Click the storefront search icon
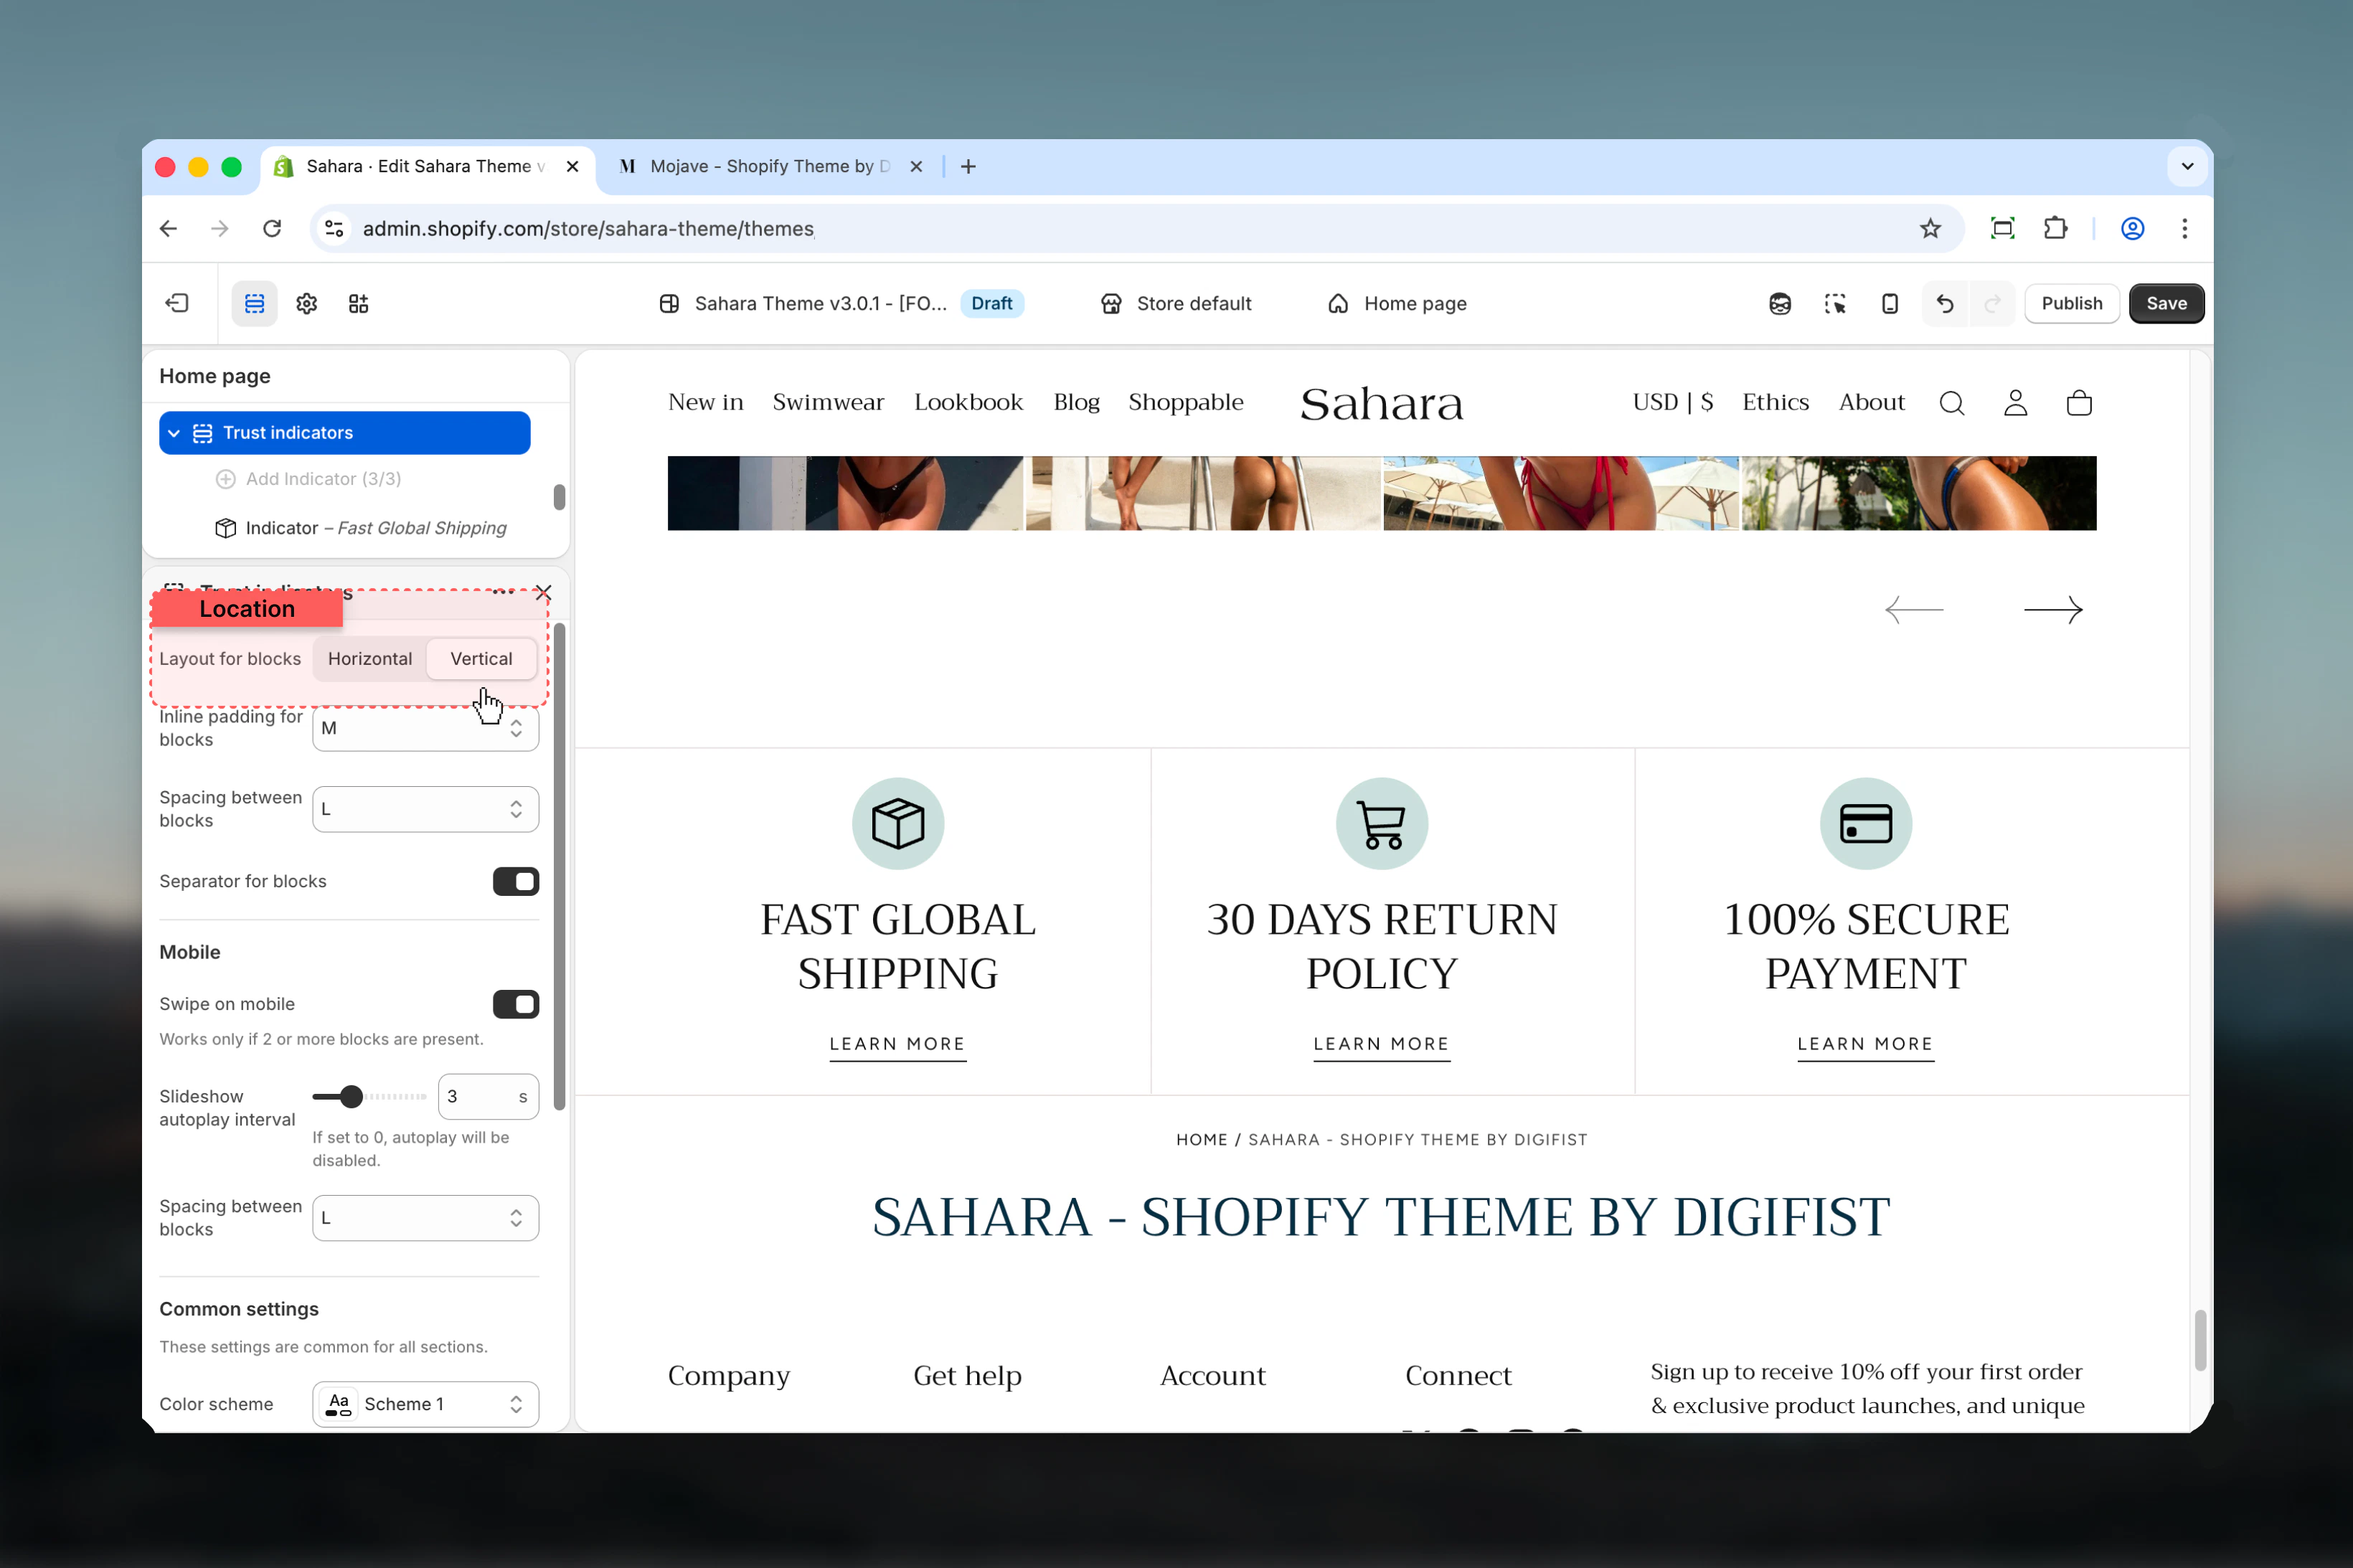Viewport: 2353px width, 1568px height. (1952, 403)
